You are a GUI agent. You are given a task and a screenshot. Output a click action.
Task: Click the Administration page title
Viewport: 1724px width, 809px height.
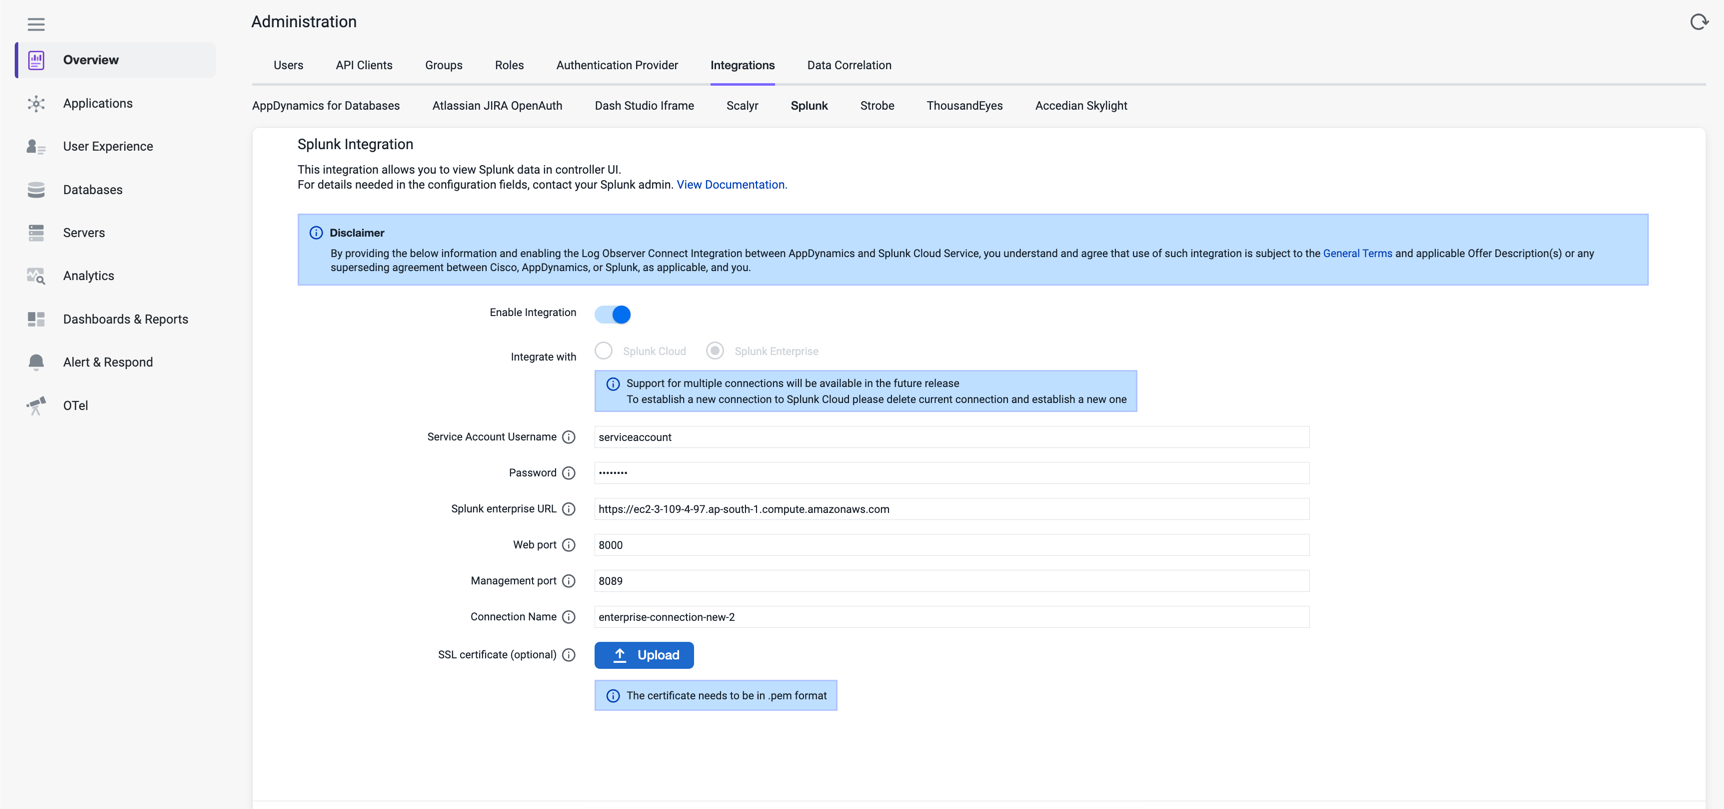pos(304,22)
